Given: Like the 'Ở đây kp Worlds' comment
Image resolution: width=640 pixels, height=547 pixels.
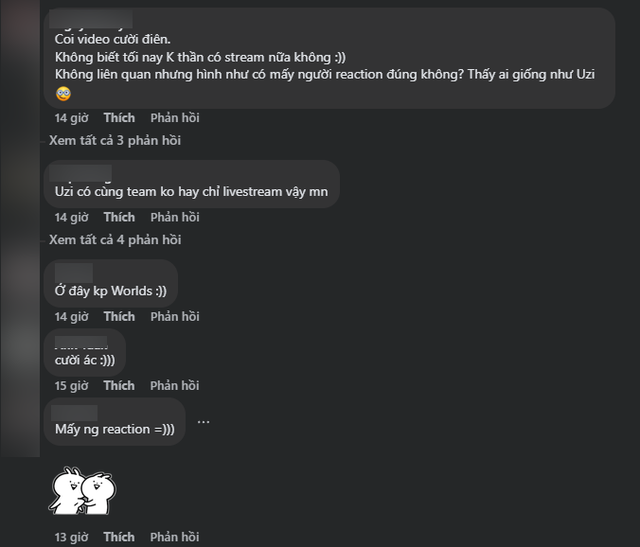Looking at the screenshot, I should (x=119, y=316).
